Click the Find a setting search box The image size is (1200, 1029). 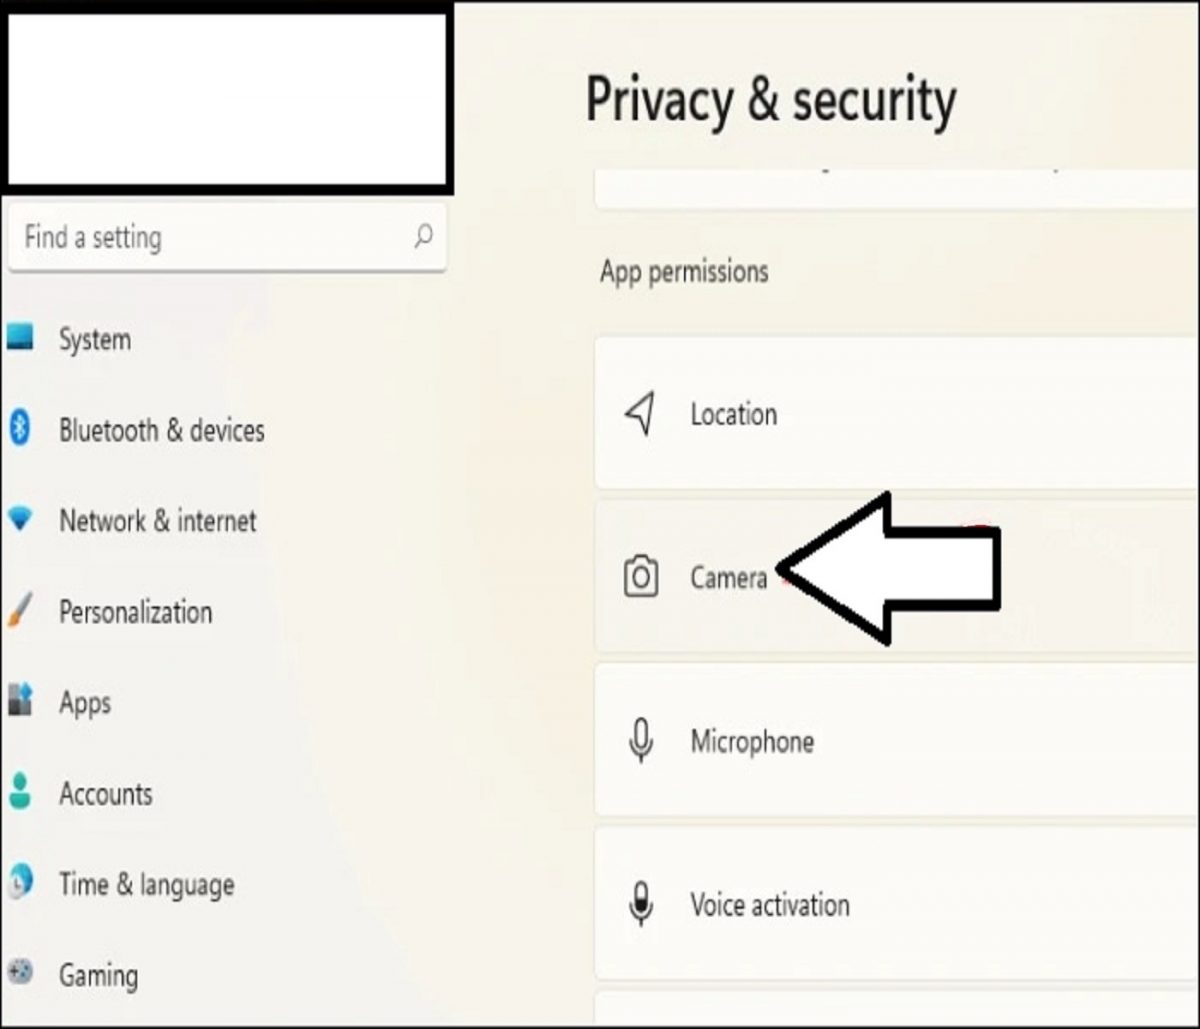200,238
